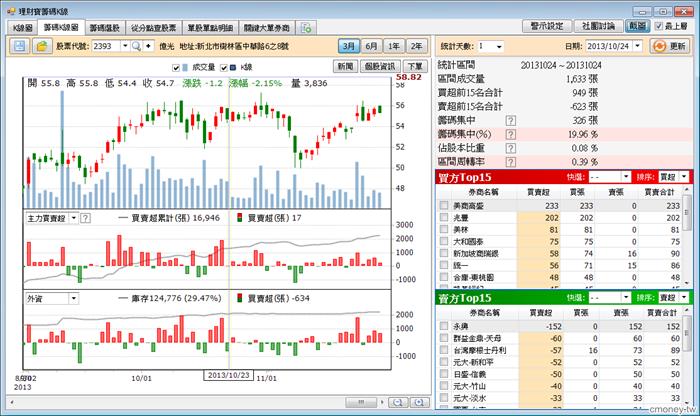Expand the 主力買賣超 indicator dropdown
Image resolution: width=700 pixels, height=416 pixels.
[72, 217]
